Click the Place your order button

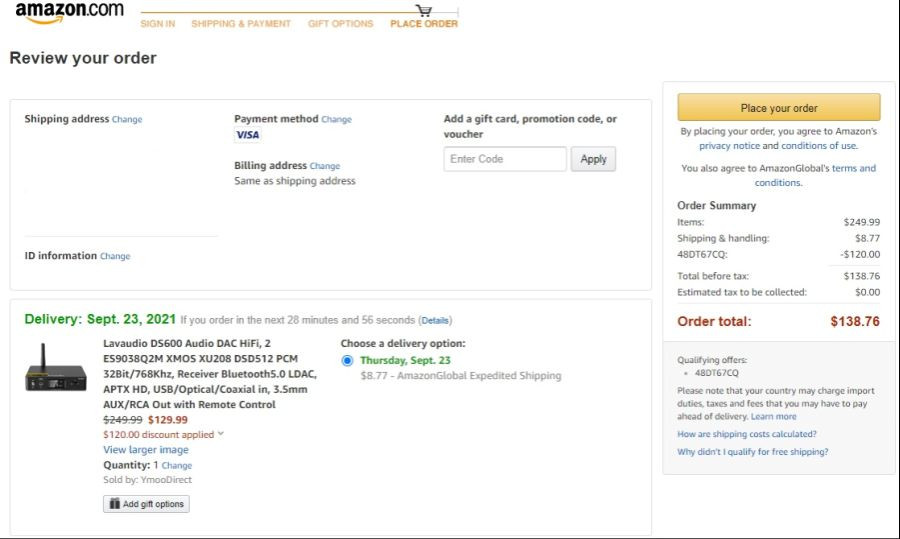tap(779, 108)
